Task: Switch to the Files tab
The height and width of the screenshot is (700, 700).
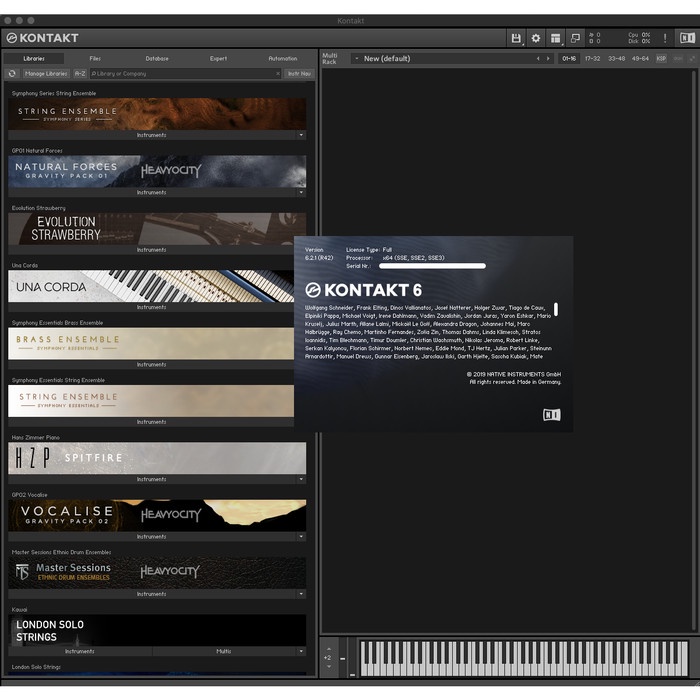Action: click(95, 58)
